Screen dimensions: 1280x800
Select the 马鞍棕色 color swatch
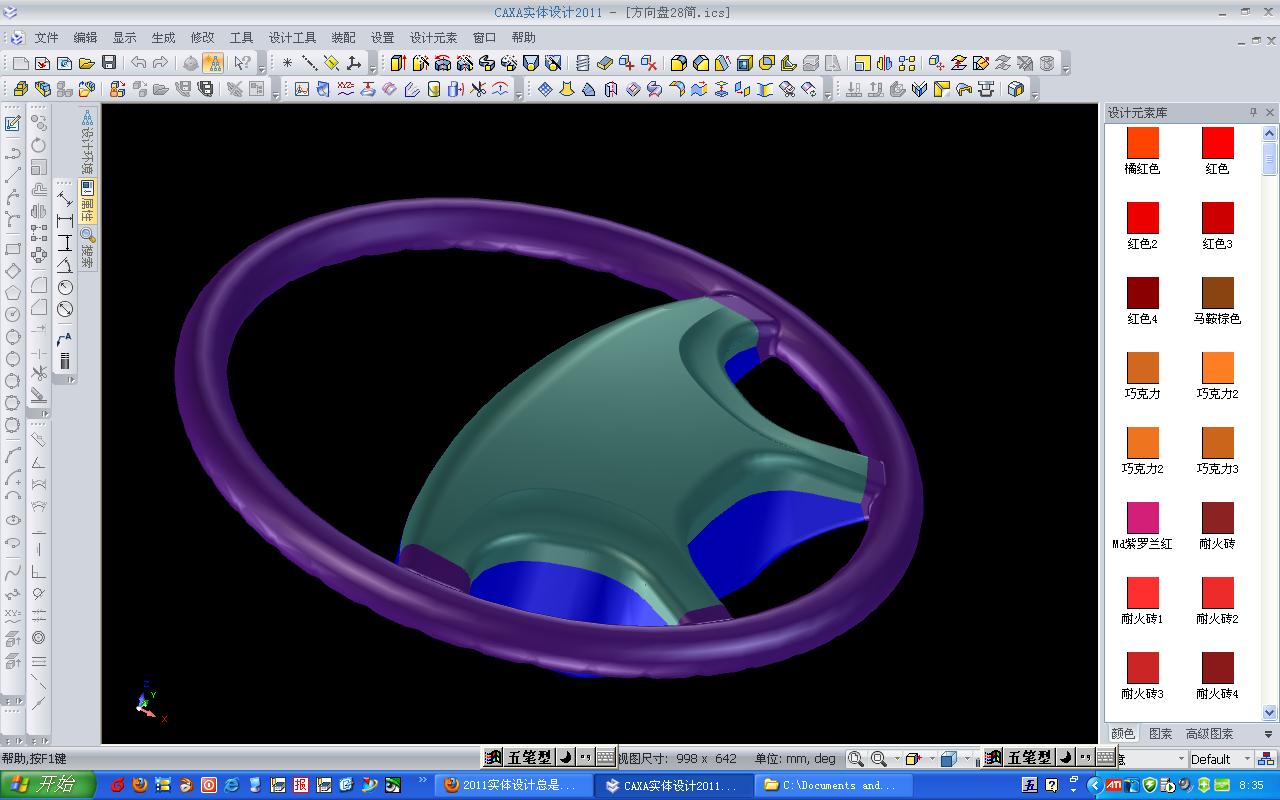coord(1217,294)
